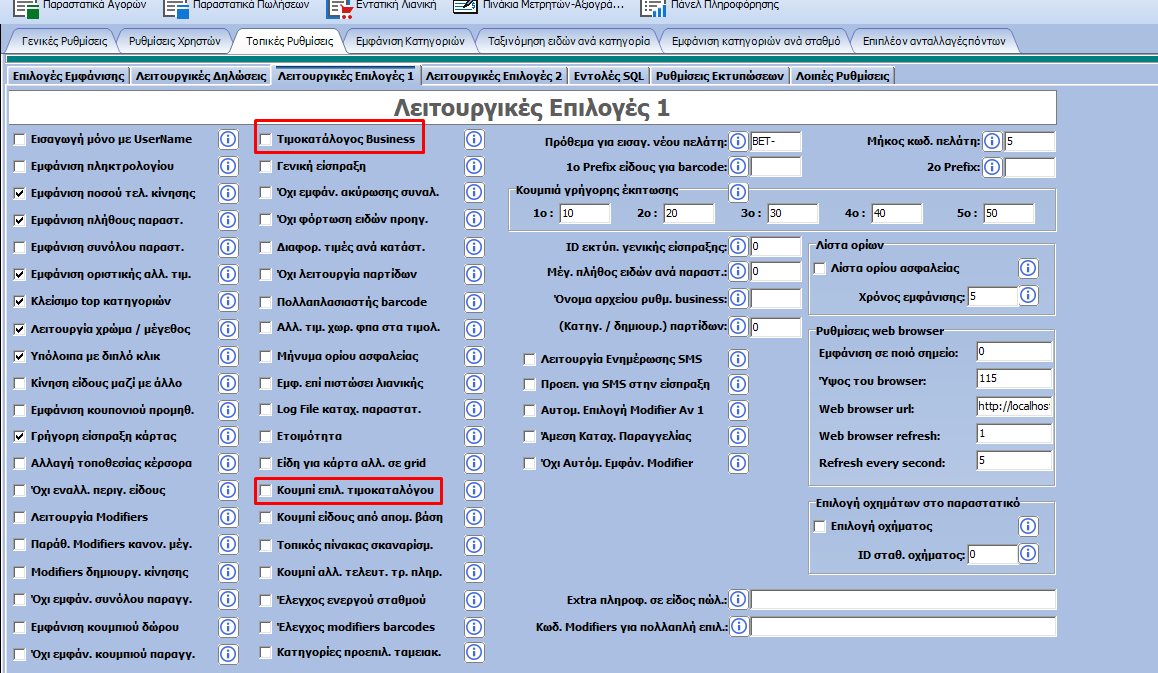Click Μήκος κωδ. πελάτη field
This screenshot has width=1158, height=673.
[1029, 141]
